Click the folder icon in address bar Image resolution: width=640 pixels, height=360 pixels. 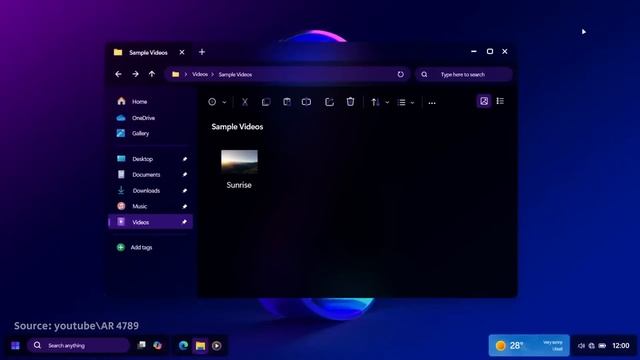click(x=176, y=74)
